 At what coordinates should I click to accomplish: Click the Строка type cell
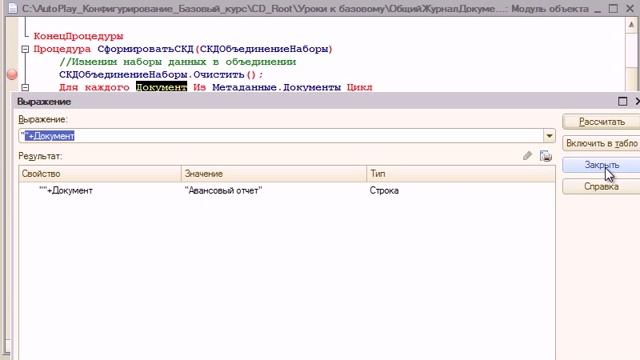pyautogui.click(x=384, y=191)
